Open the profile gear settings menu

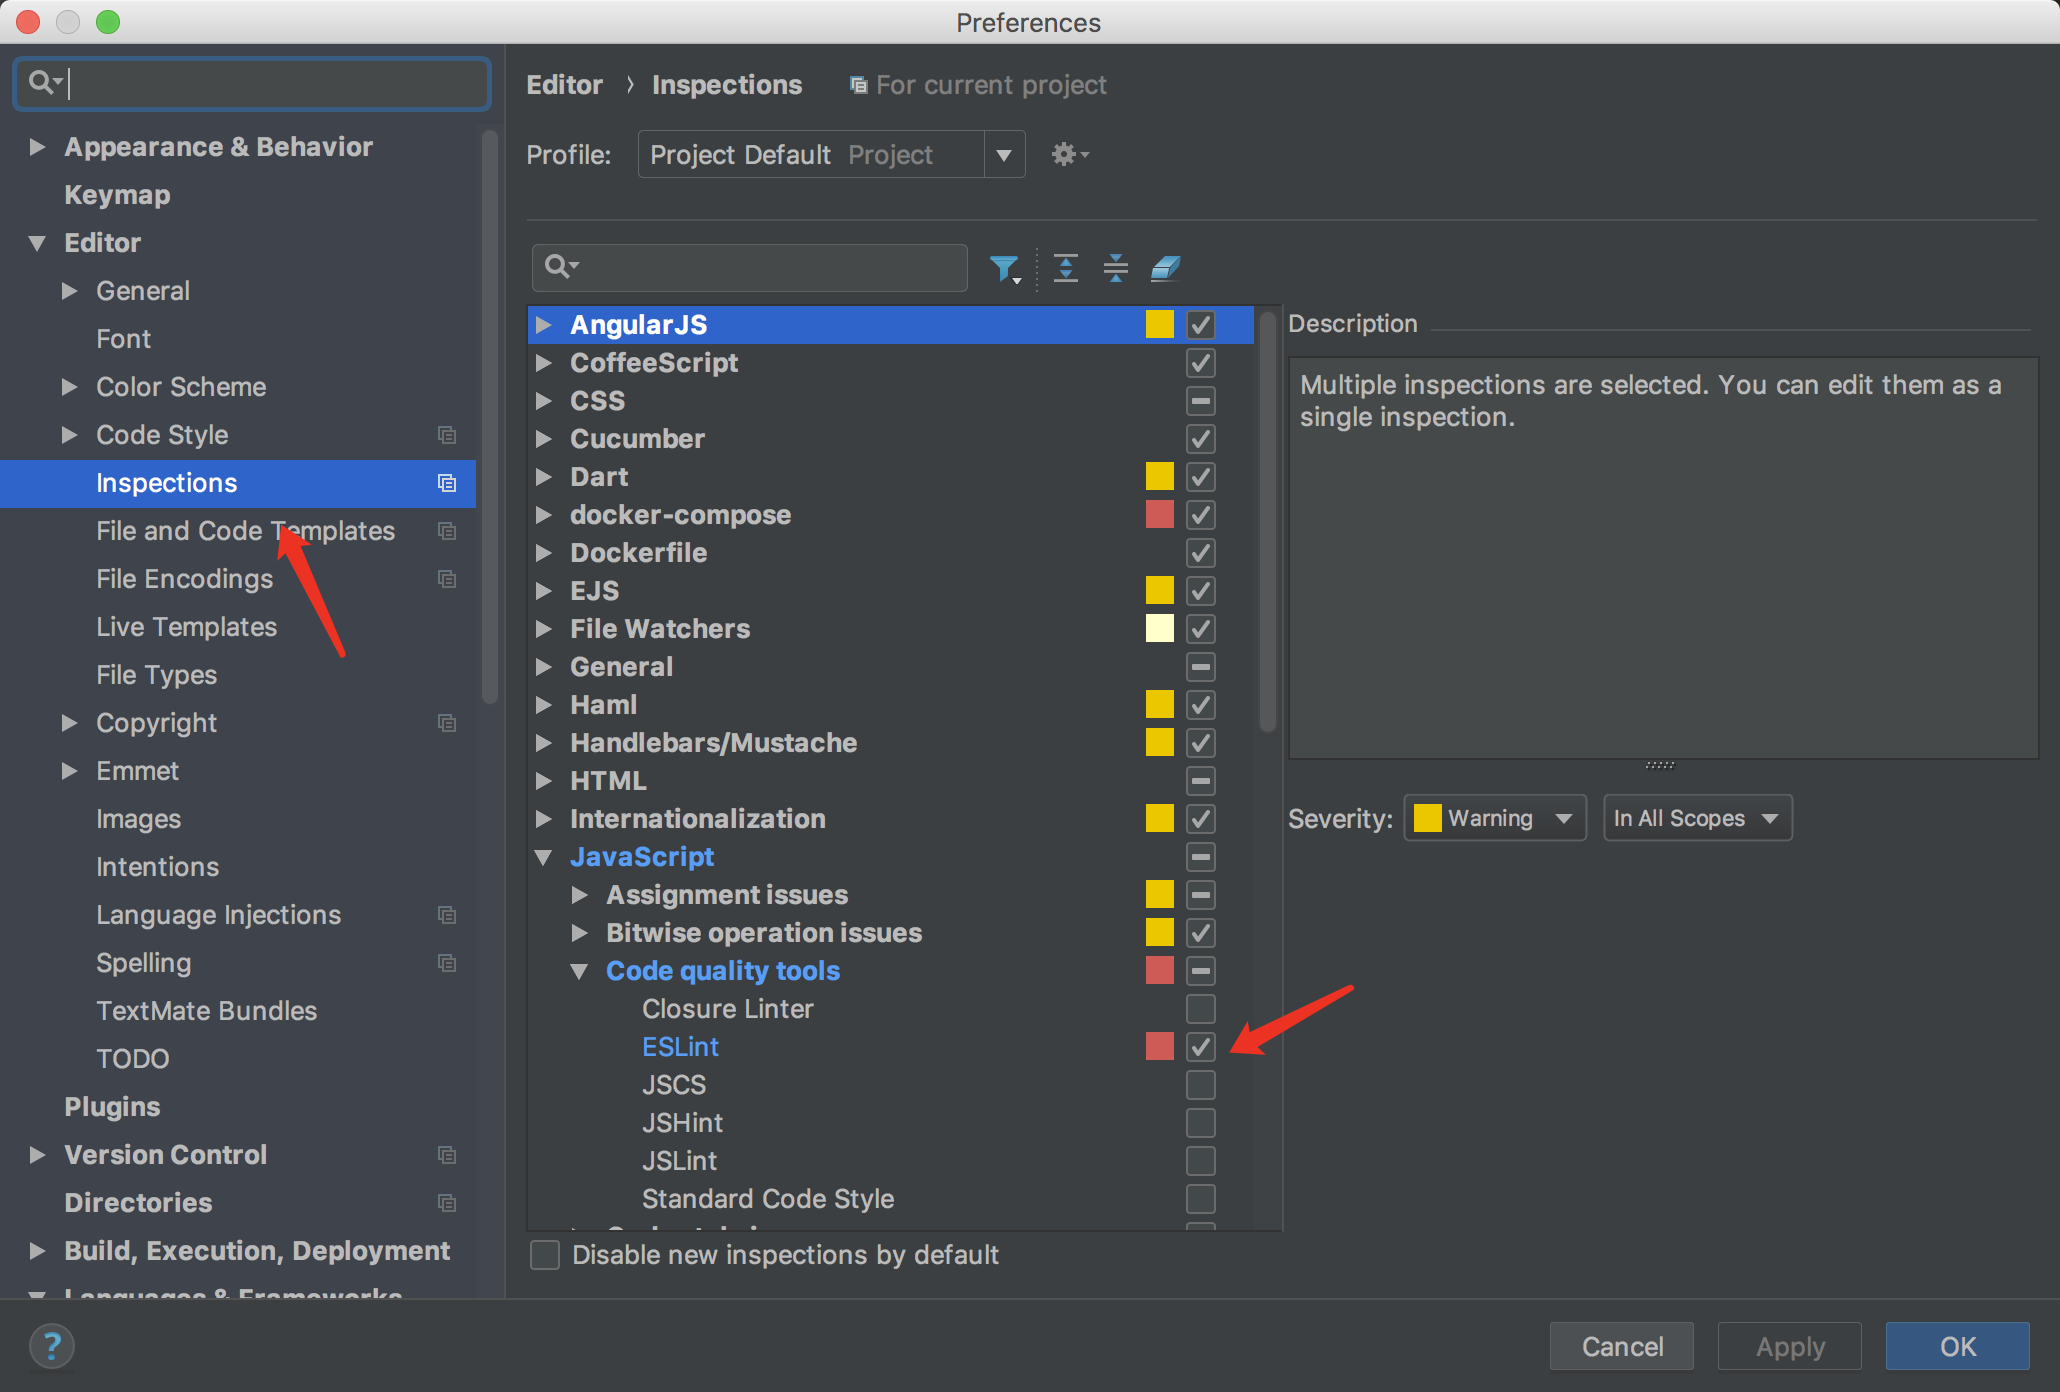1068,155
